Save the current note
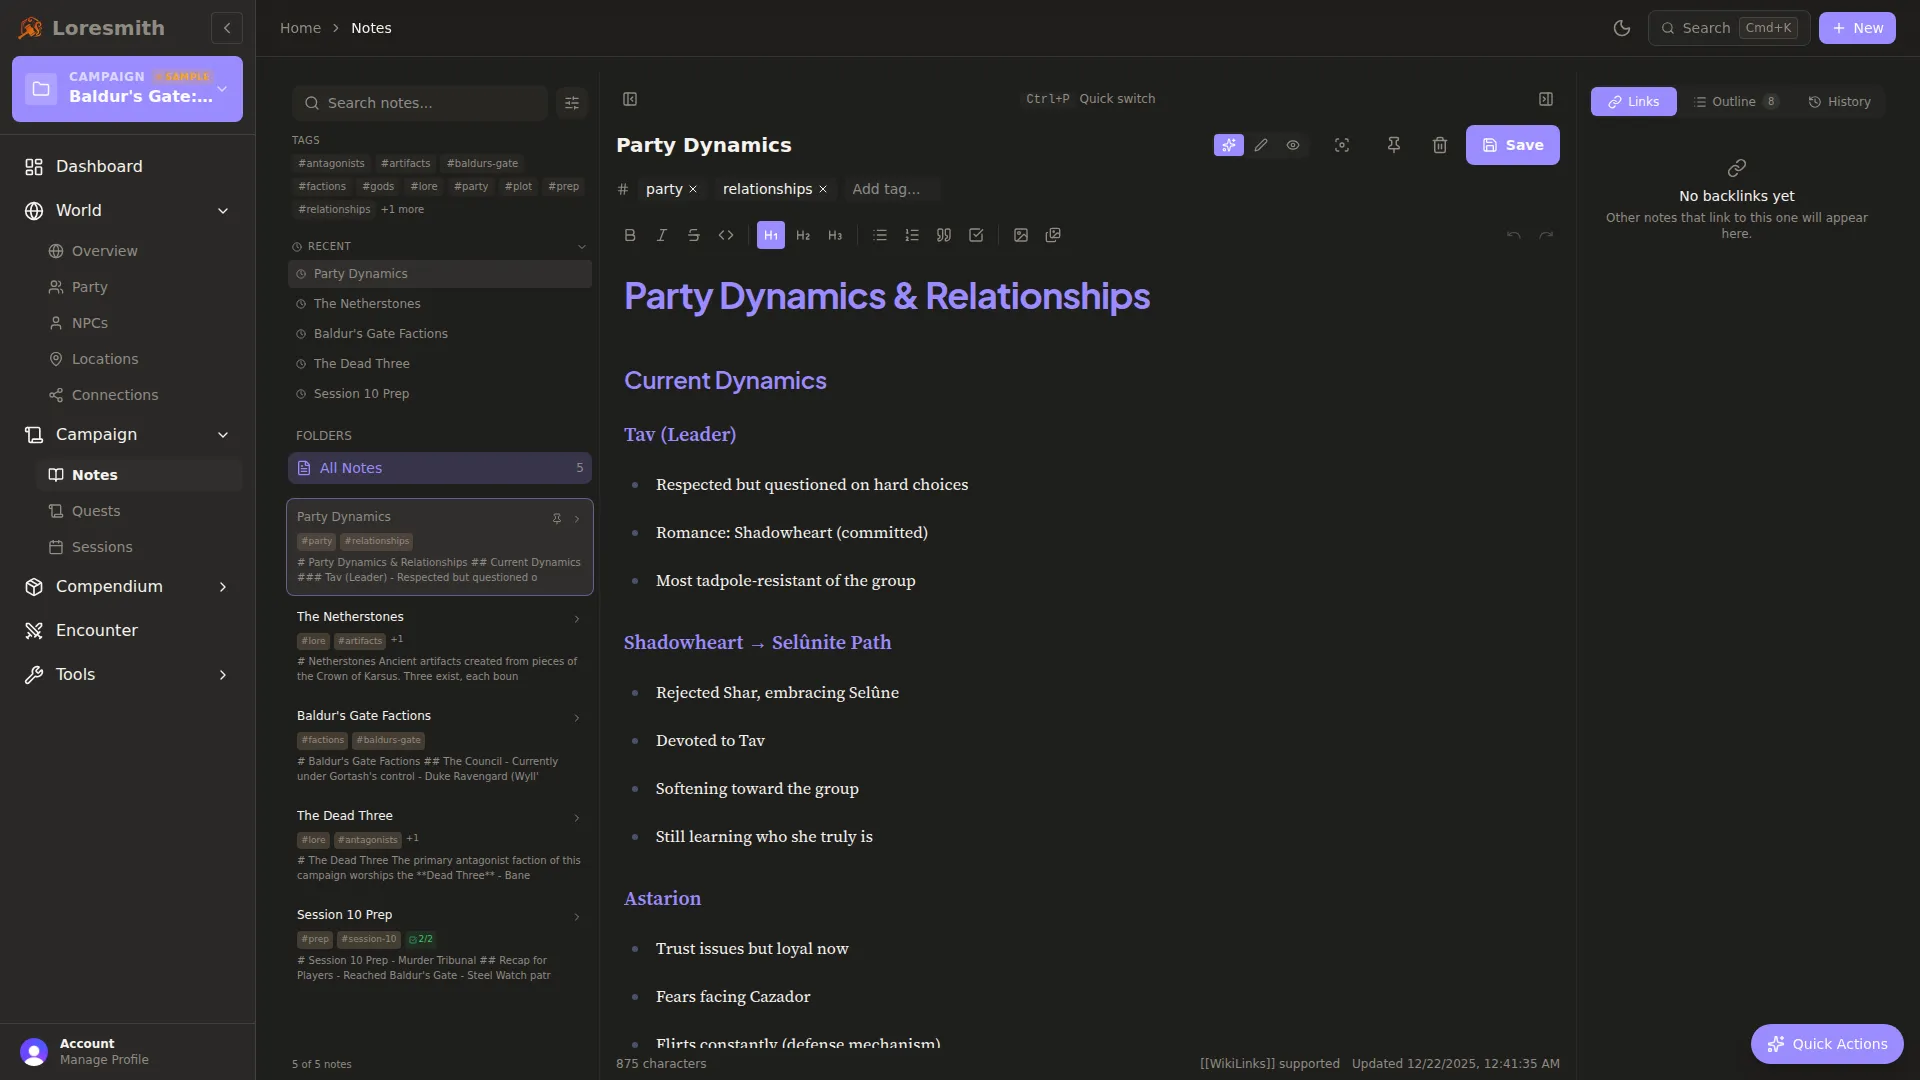 coord(1512,145)
